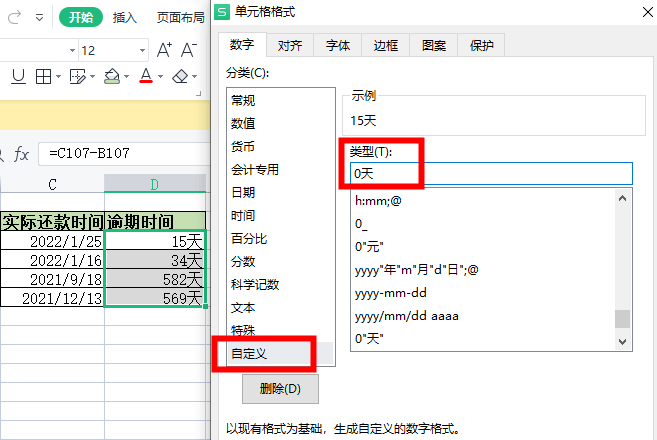Apply cell borders icon
Viewport: 657px width, 440px height.
coord(44,76)
